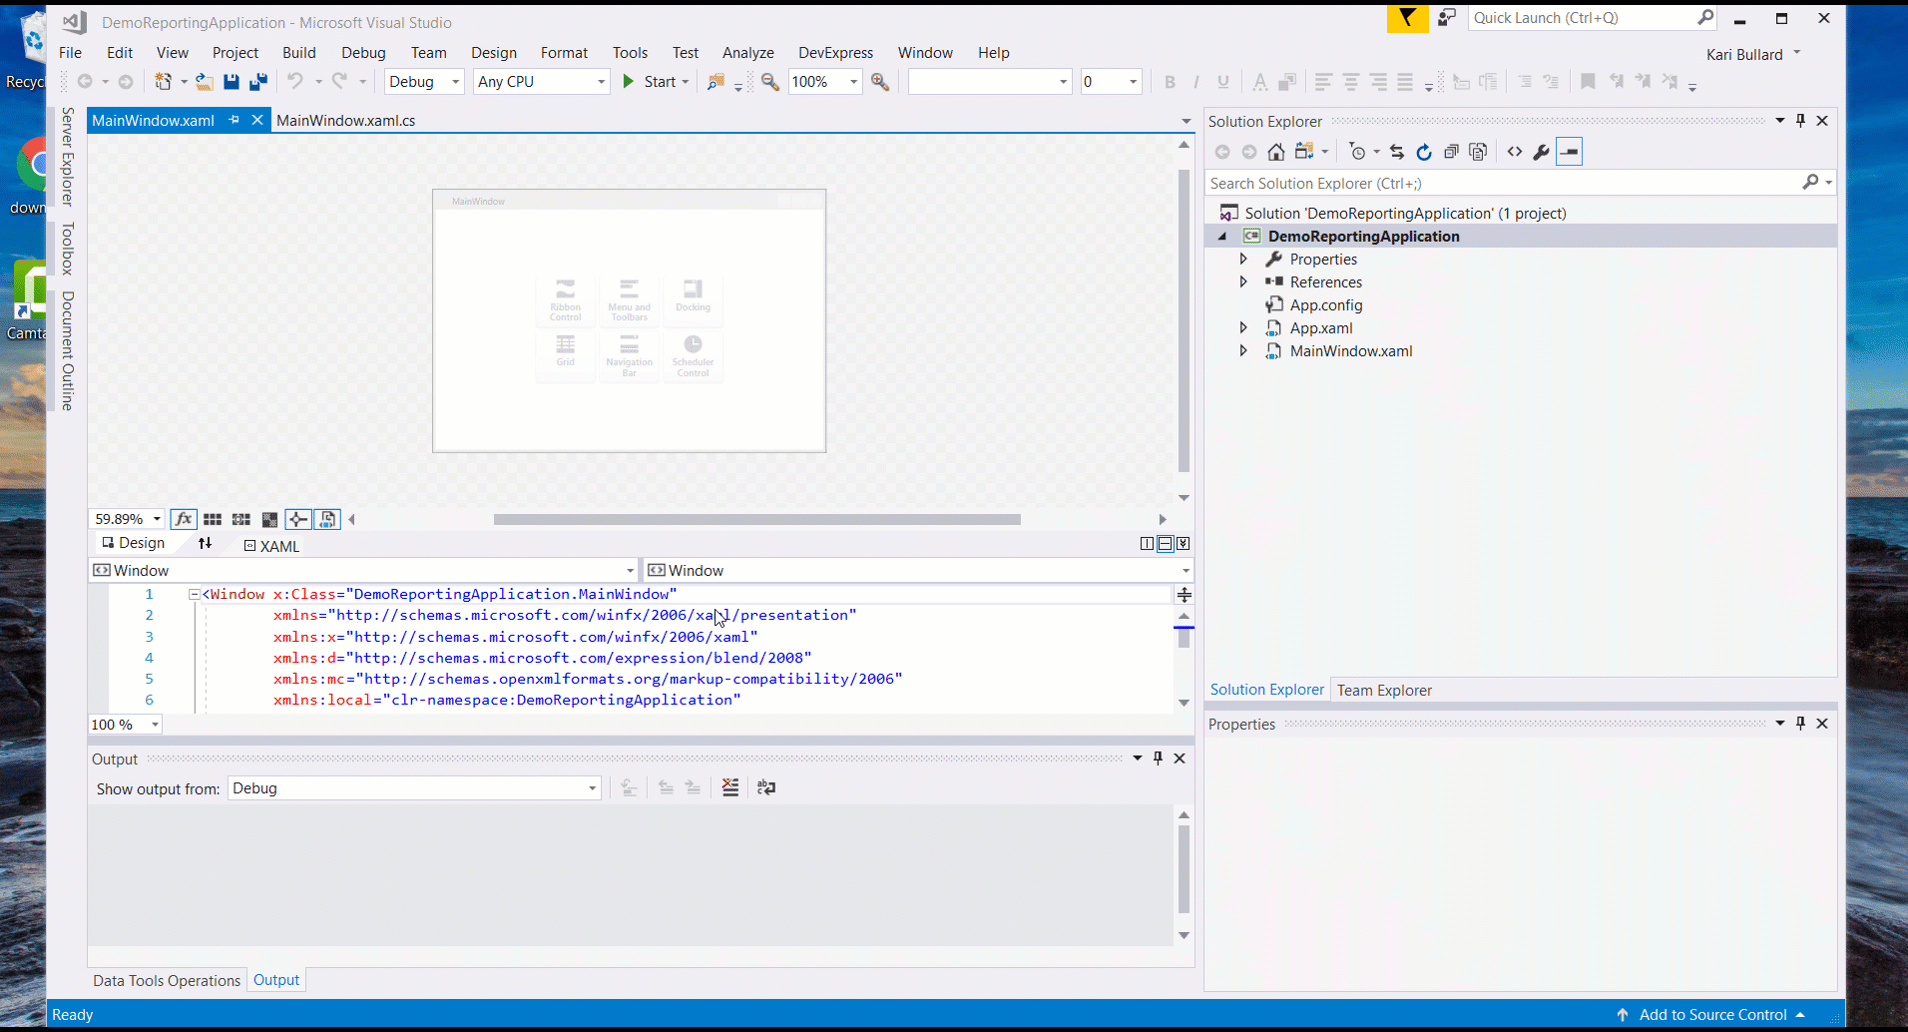Open the DevExpress menu
This screenshot has width=1908, height=1032.
point(836,53)
